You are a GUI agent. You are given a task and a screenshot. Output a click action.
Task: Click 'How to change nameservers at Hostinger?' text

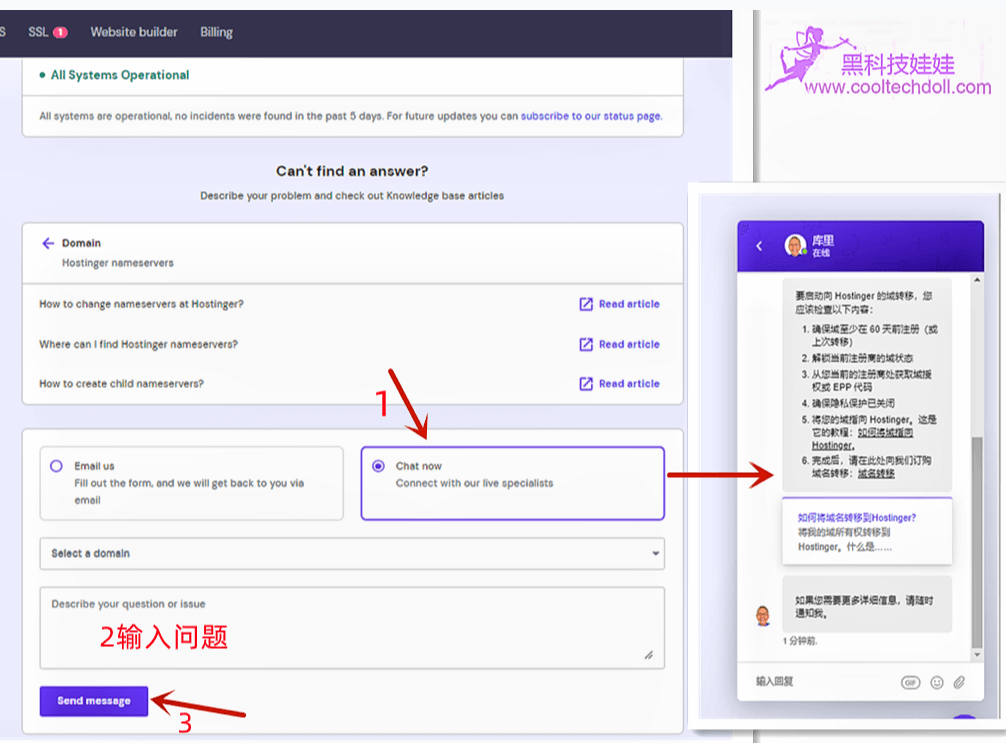pyautogui.click(x=141, y=304)
